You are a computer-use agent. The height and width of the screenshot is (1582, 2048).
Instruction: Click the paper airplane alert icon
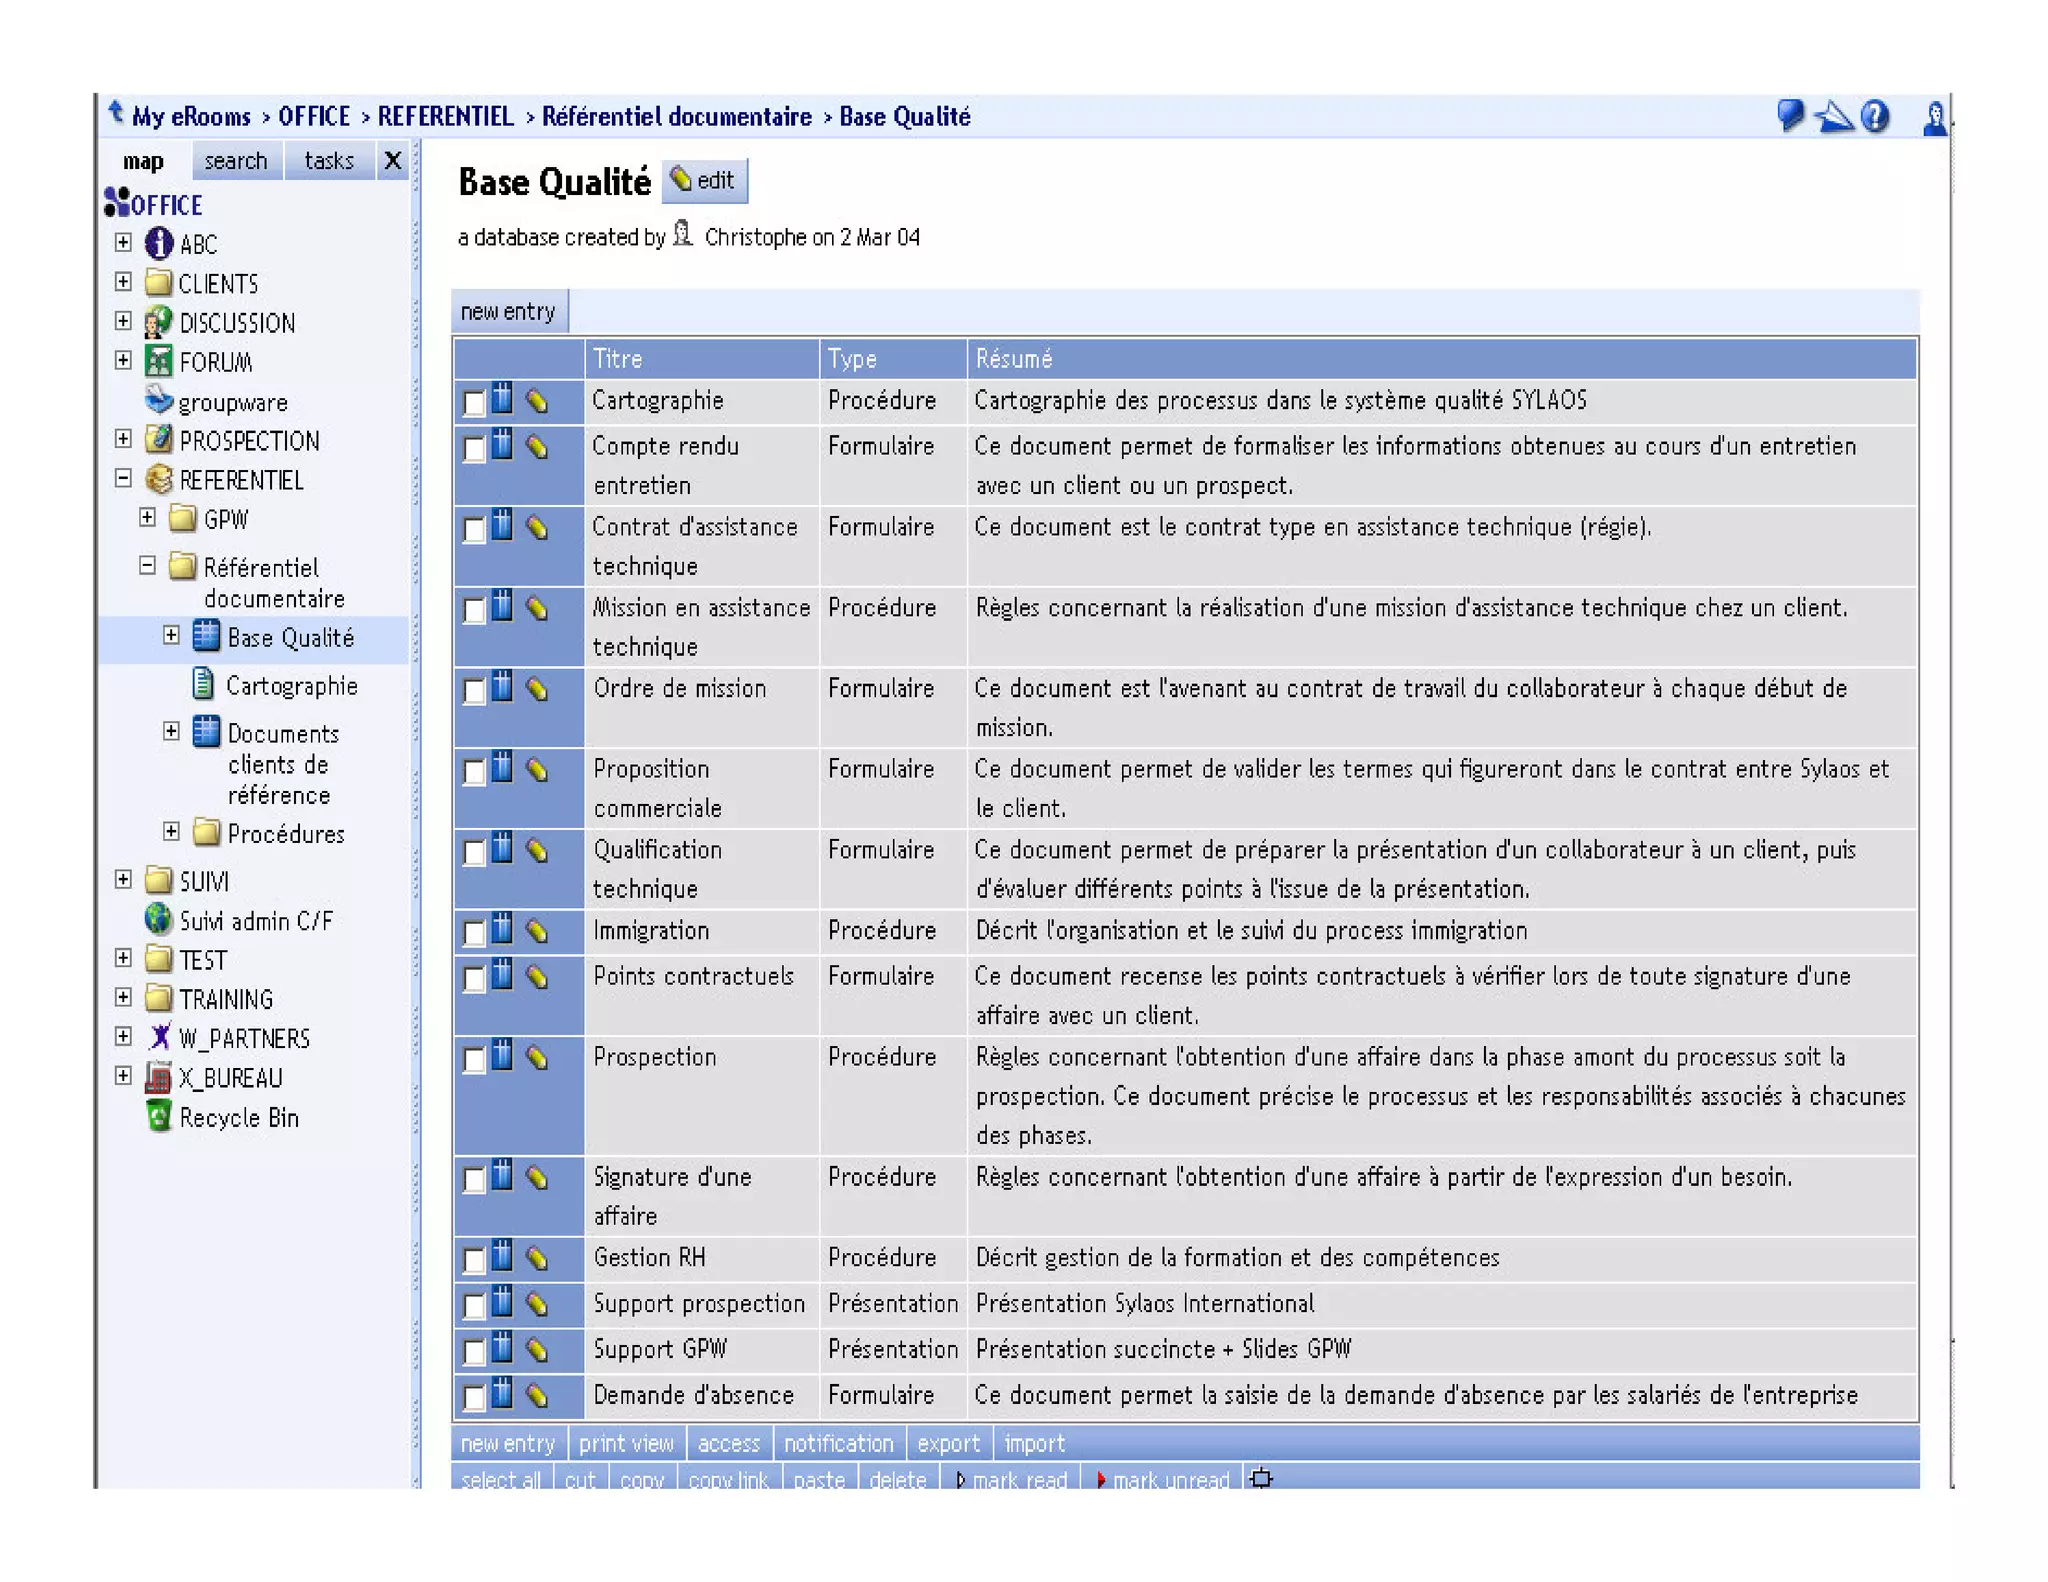(1833, 117)
